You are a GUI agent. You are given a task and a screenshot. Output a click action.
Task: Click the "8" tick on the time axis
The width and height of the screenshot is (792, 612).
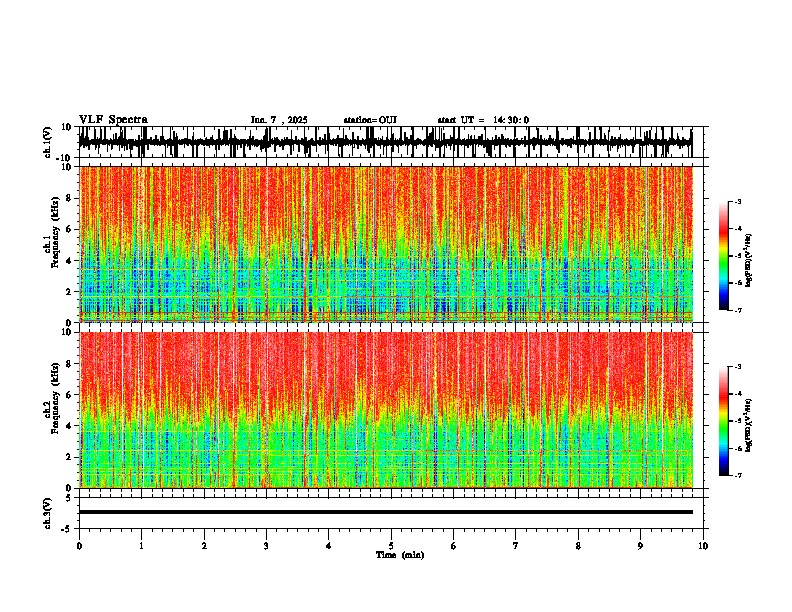[578, 546]
